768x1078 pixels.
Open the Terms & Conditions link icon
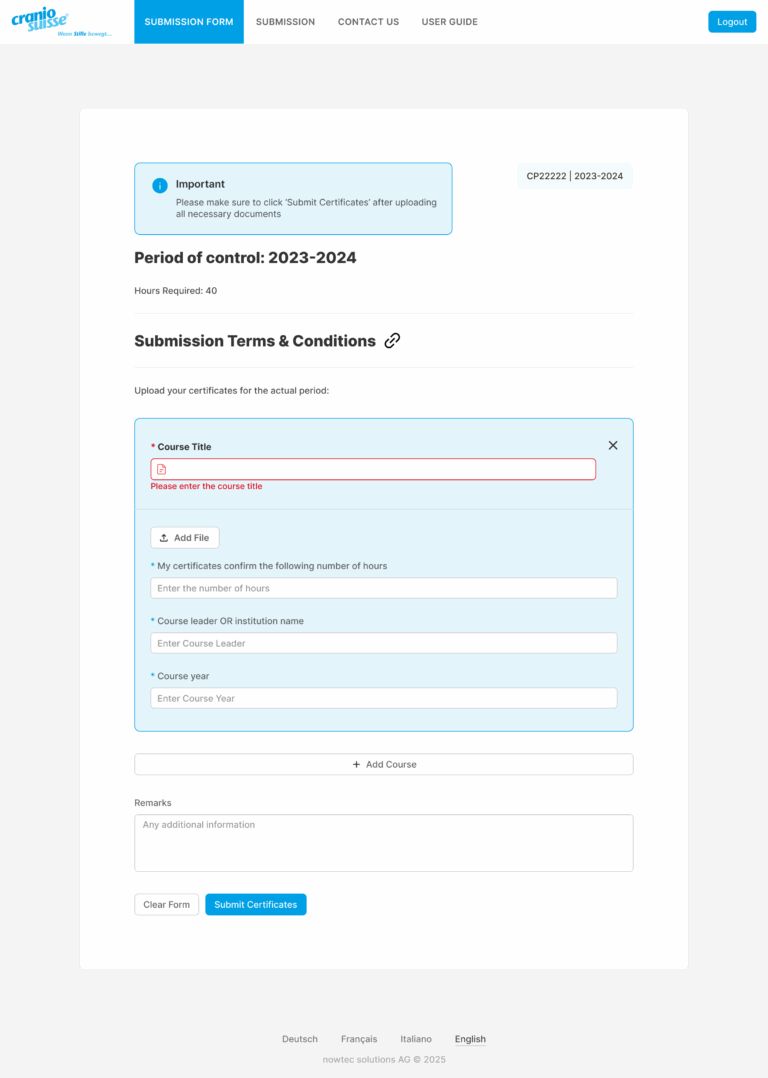tap(392, 341)
